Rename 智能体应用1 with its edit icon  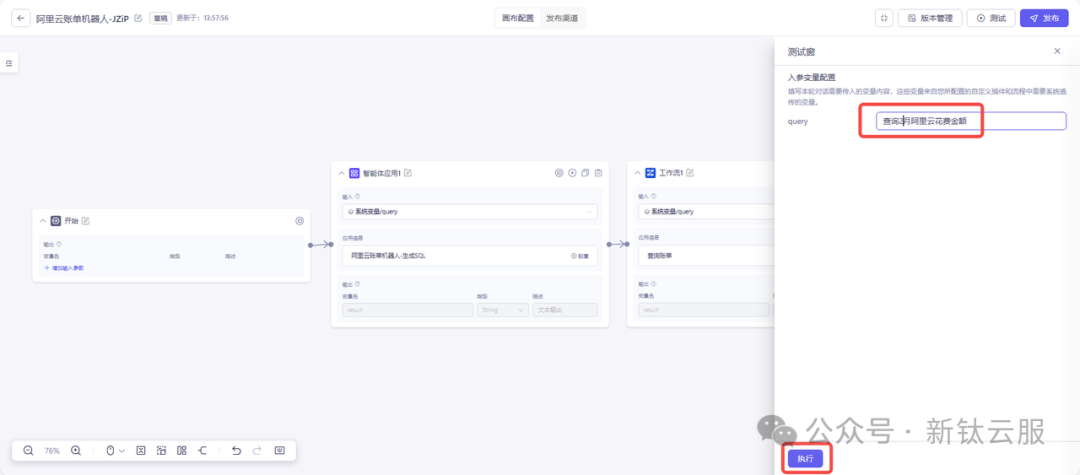pos(408,173)
